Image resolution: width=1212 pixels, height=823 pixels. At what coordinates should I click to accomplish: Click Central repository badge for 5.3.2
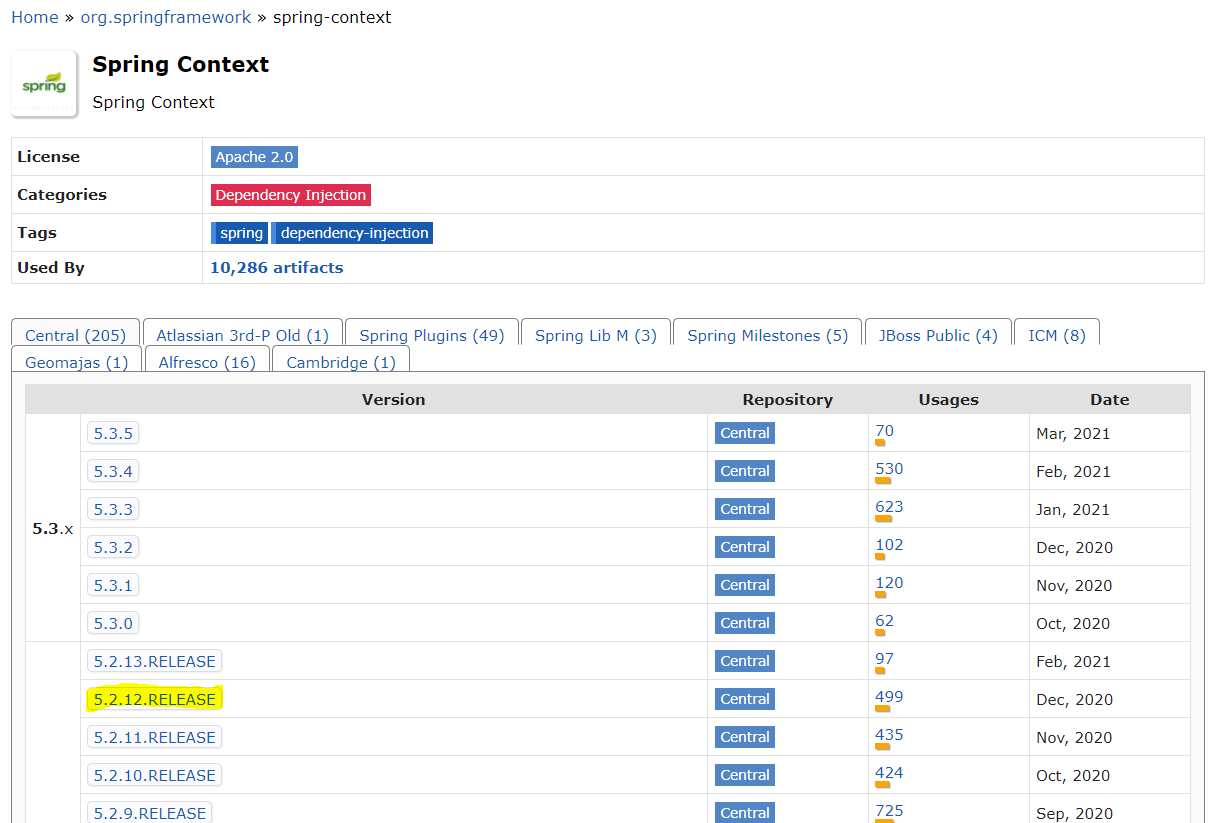click(x=745, y=547)
